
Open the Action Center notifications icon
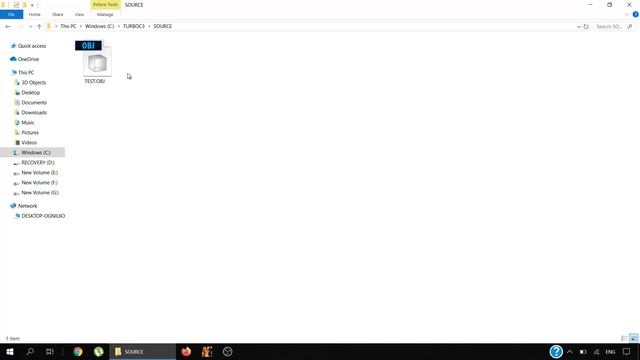click(627, 351)
